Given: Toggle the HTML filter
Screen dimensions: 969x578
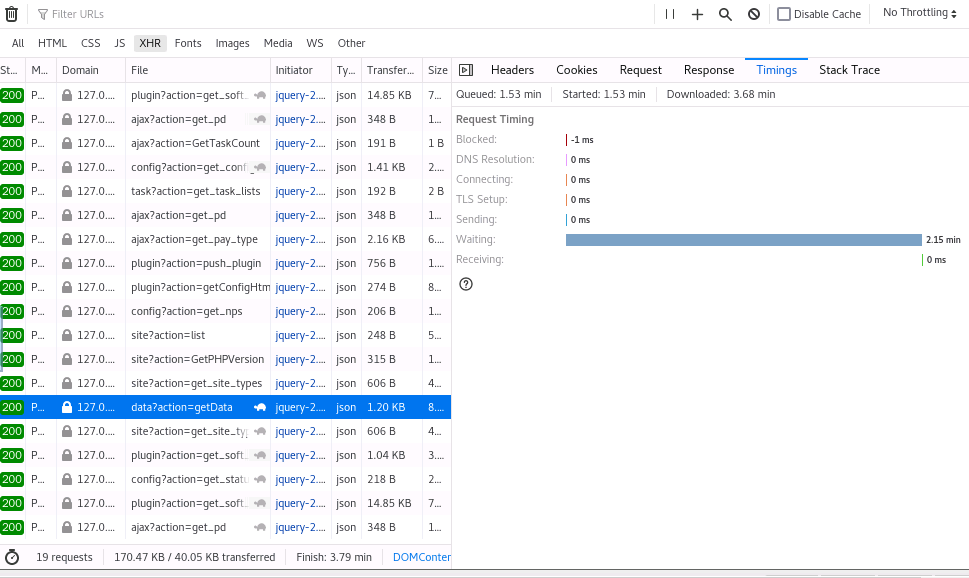Looking at the screenshot, I should click(x=52, y=43).
